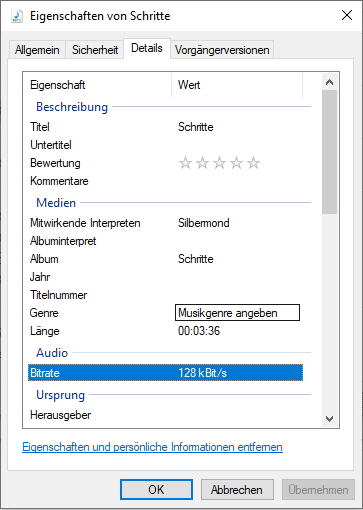
Task: Select the Mitwirkende Interpreten label
Action: pyautogui.click(x=85, y=223)
